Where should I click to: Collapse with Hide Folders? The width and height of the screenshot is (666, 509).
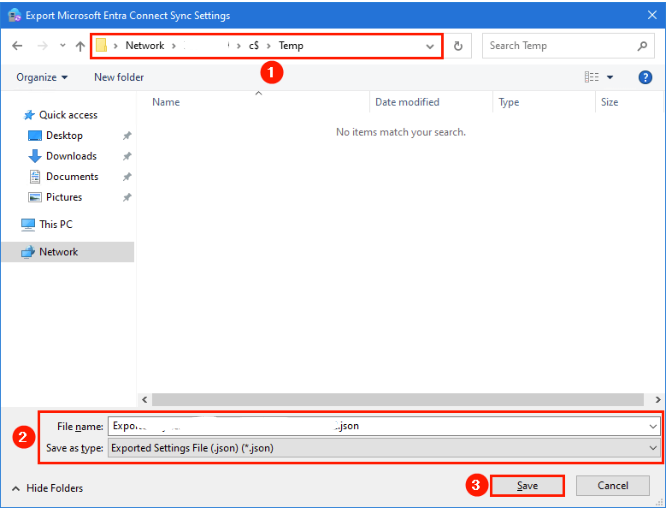pos(48,488)
